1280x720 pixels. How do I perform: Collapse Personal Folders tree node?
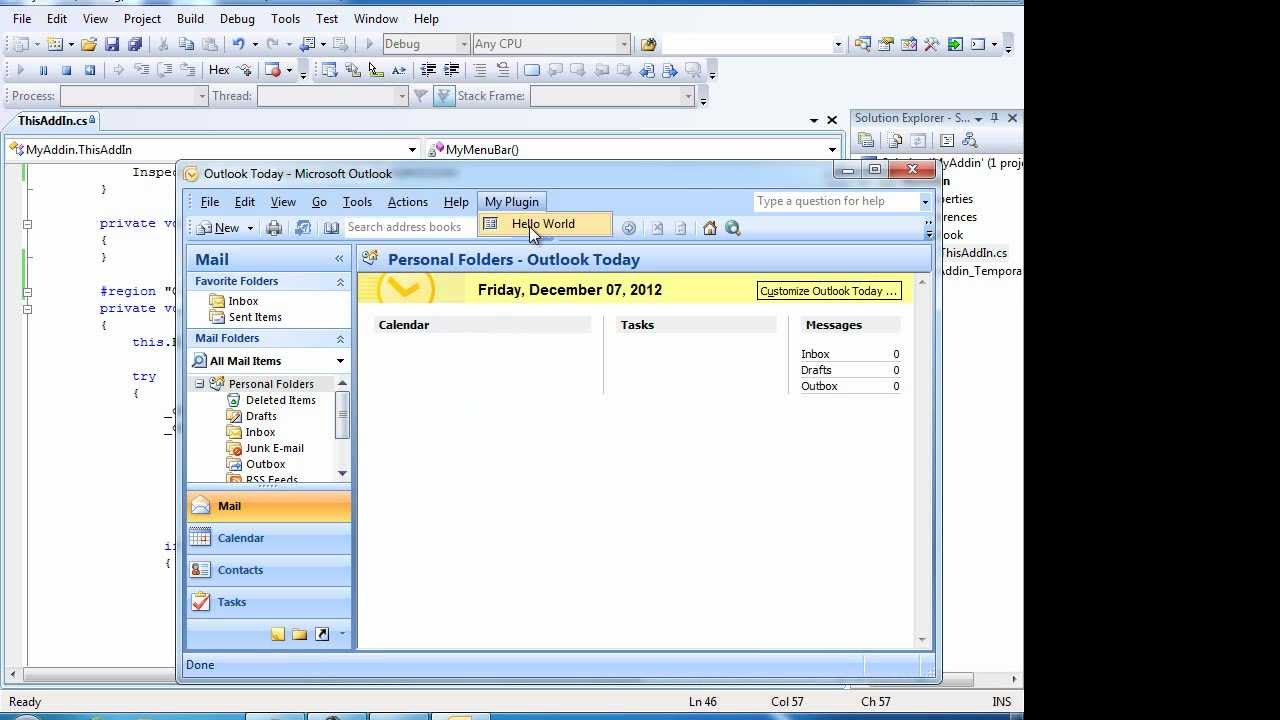pyautogui.click(x=199, y=384)
